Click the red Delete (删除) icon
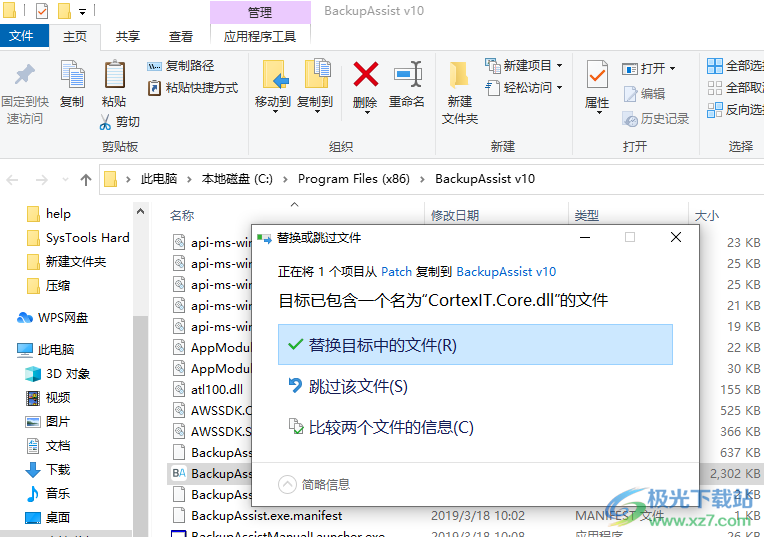 [365, 74]
